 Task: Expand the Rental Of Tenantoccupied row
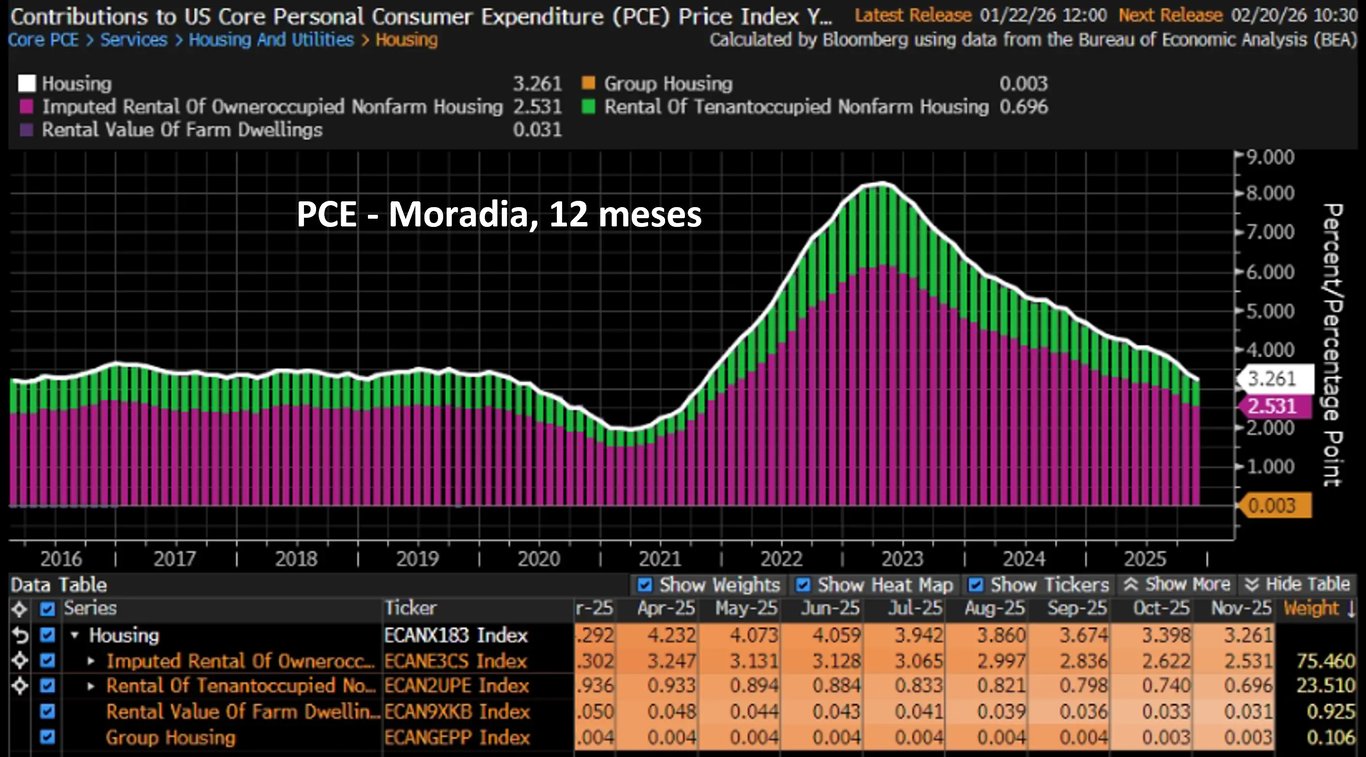(x=92, y=686)
